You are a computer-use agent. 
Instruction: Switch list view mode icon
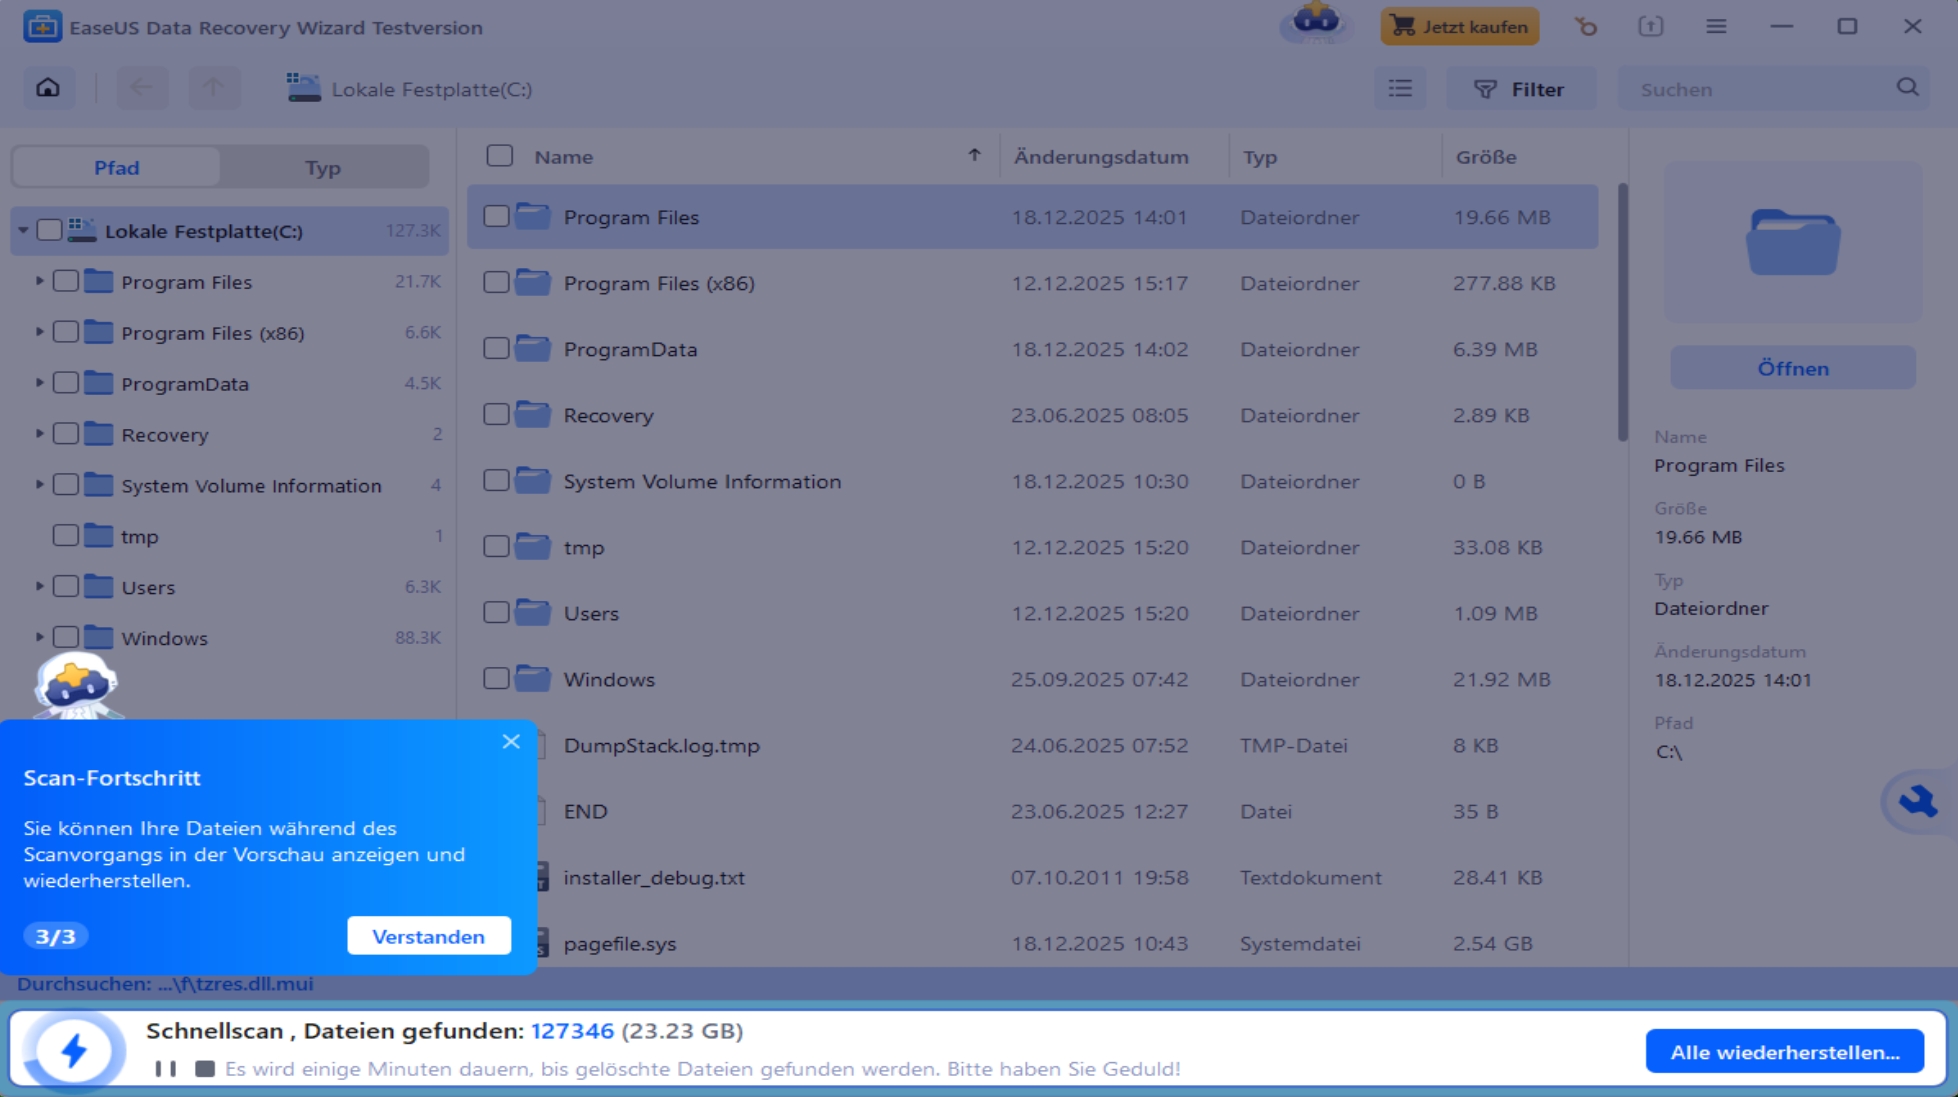pyautogui.click(x=1400, y=89)
